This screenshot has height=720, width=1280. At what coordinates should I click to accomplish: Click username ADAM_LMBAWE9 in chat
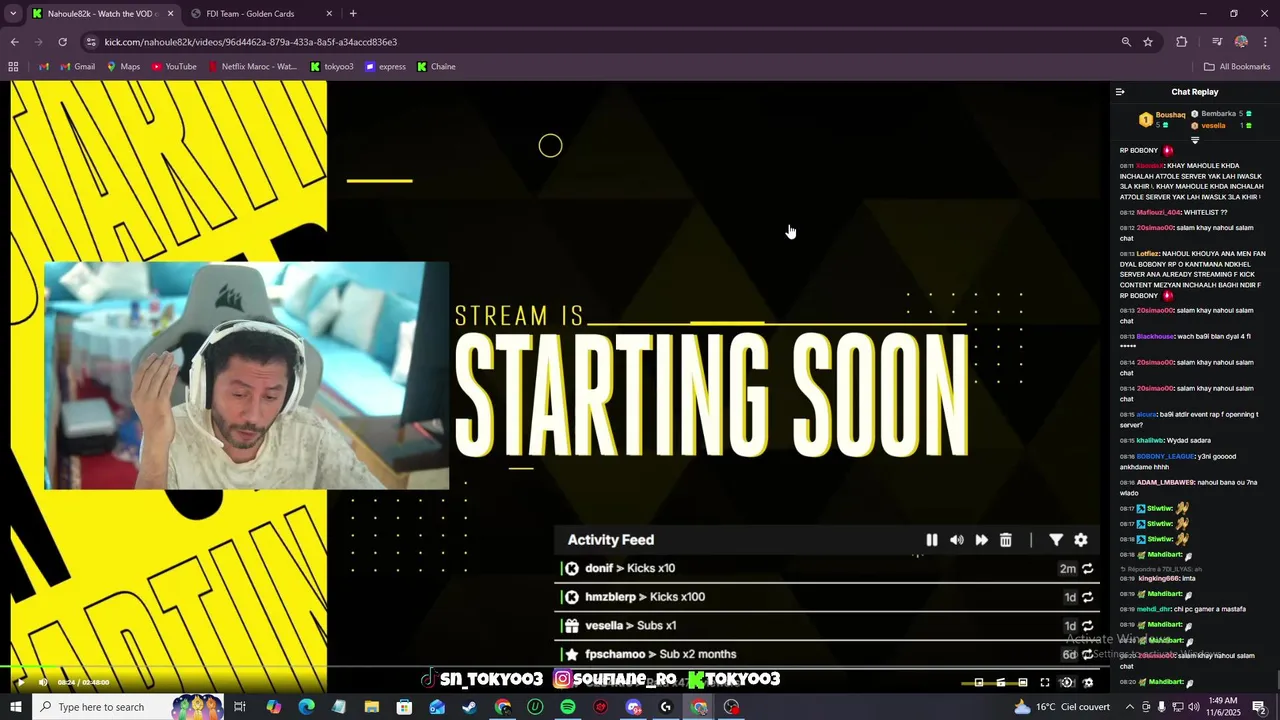1165,482
